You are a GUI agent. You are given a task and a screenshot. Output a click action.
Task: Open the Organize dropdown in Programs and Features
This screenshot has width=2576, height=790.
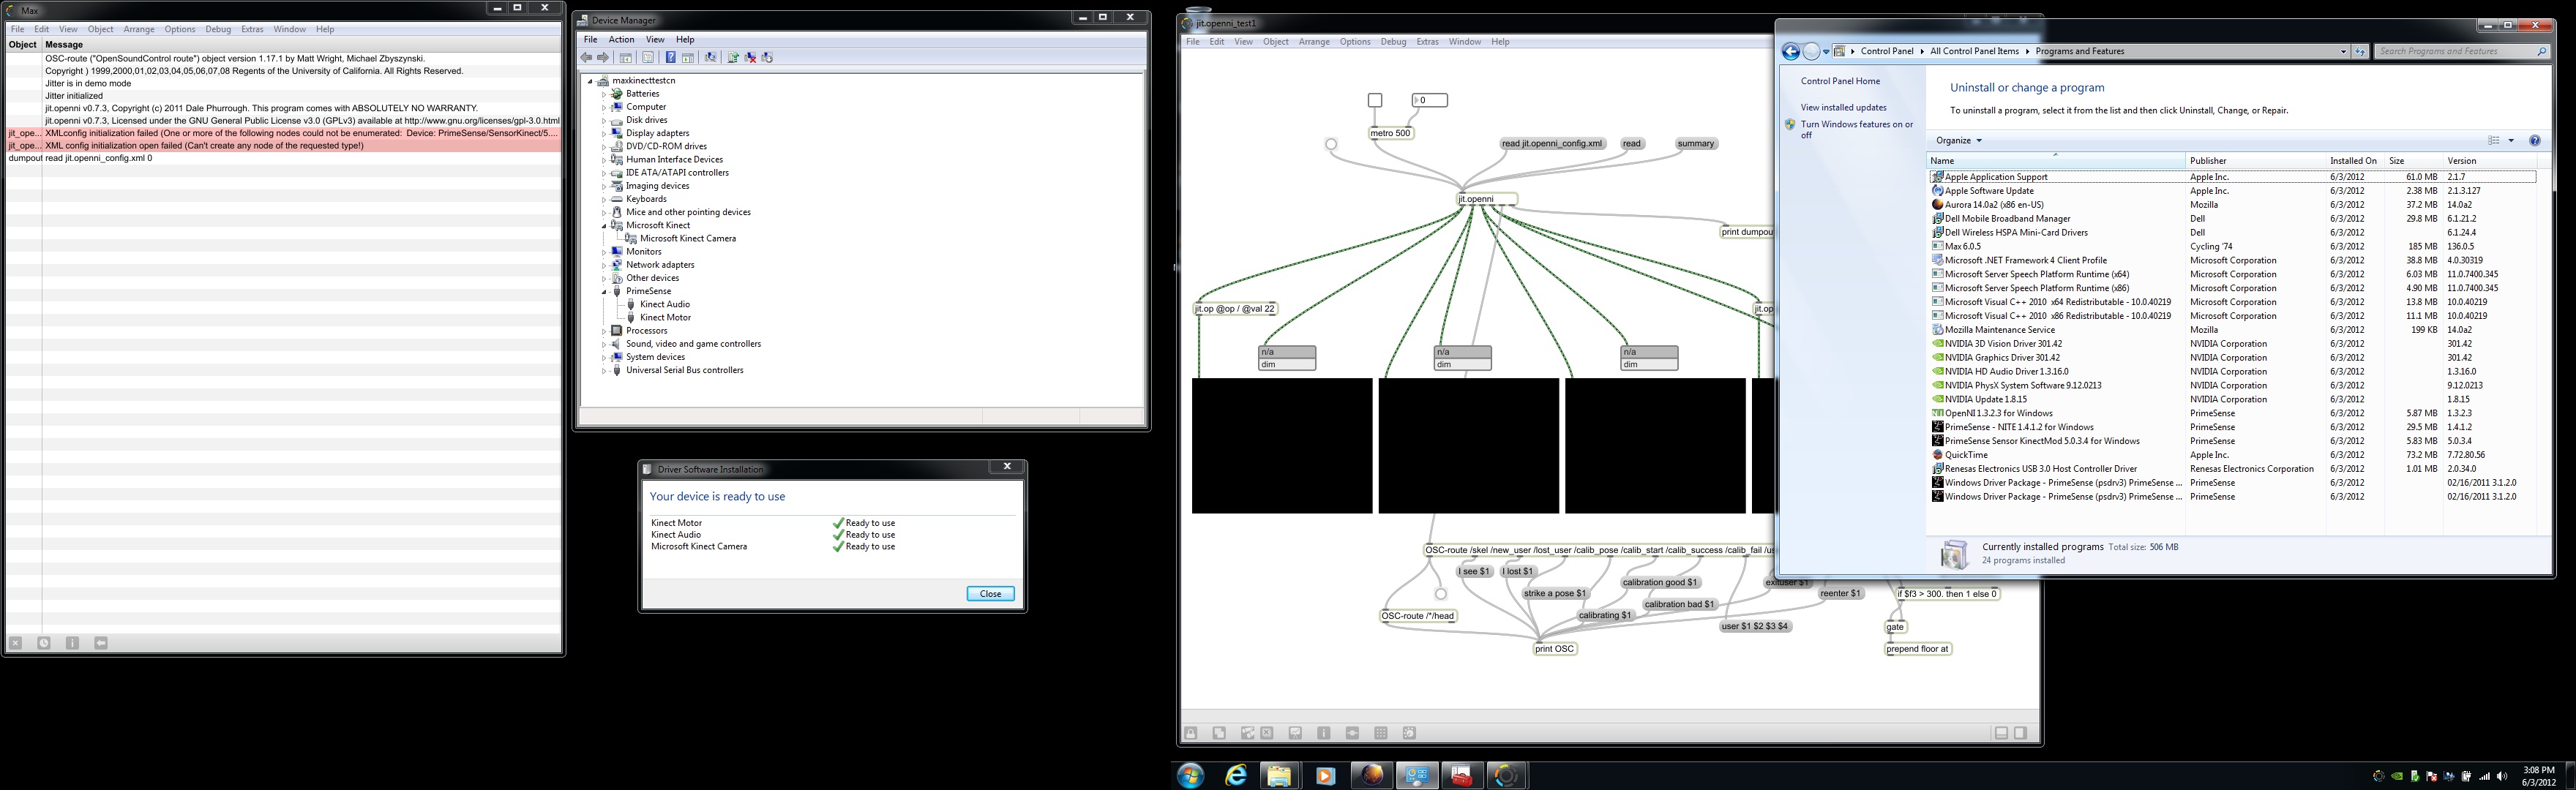coord(1958,141)
